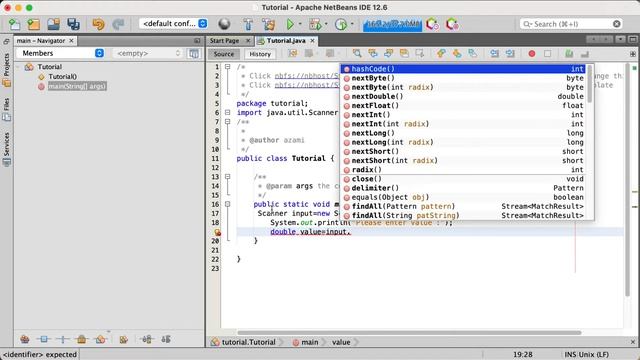Open the empty filter combo box

point(147,53)
